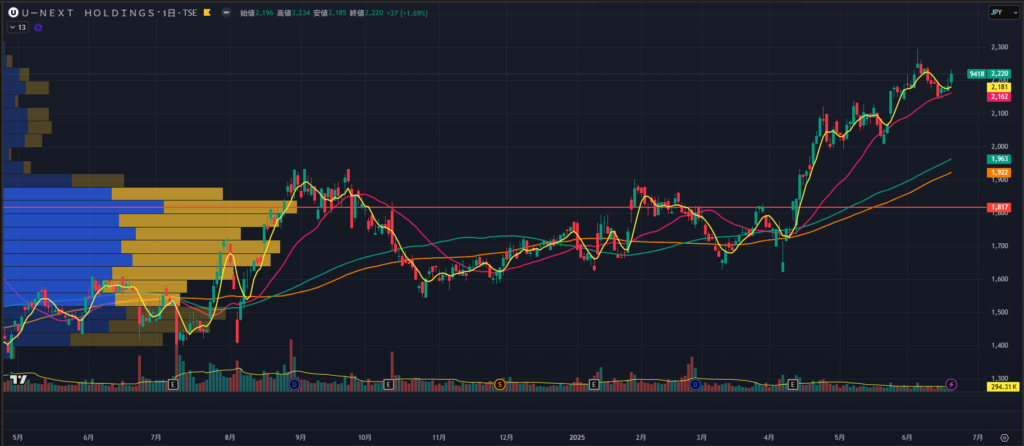Click the purple indicator loading icon

point(38,27)
